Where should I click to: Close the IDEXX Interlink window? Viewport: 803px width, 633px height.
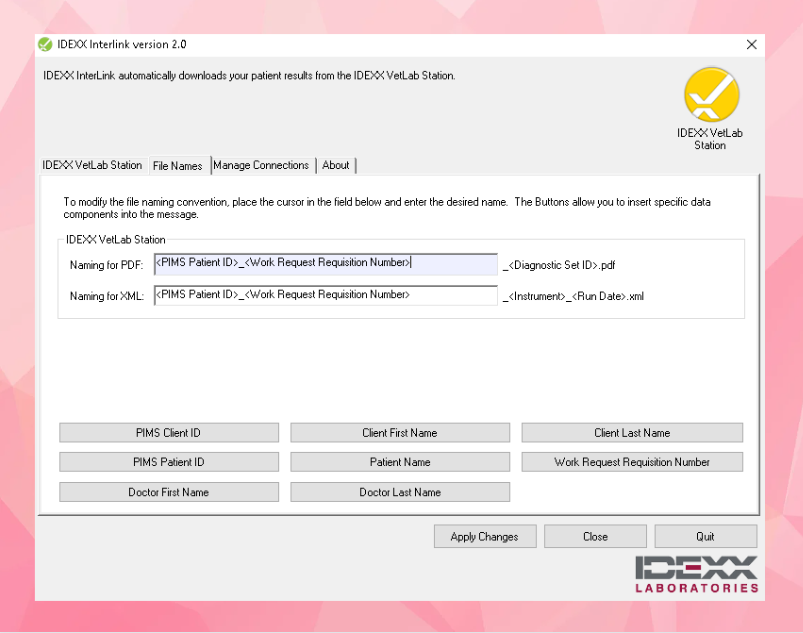pyautogui.click(x=751, y=45)
